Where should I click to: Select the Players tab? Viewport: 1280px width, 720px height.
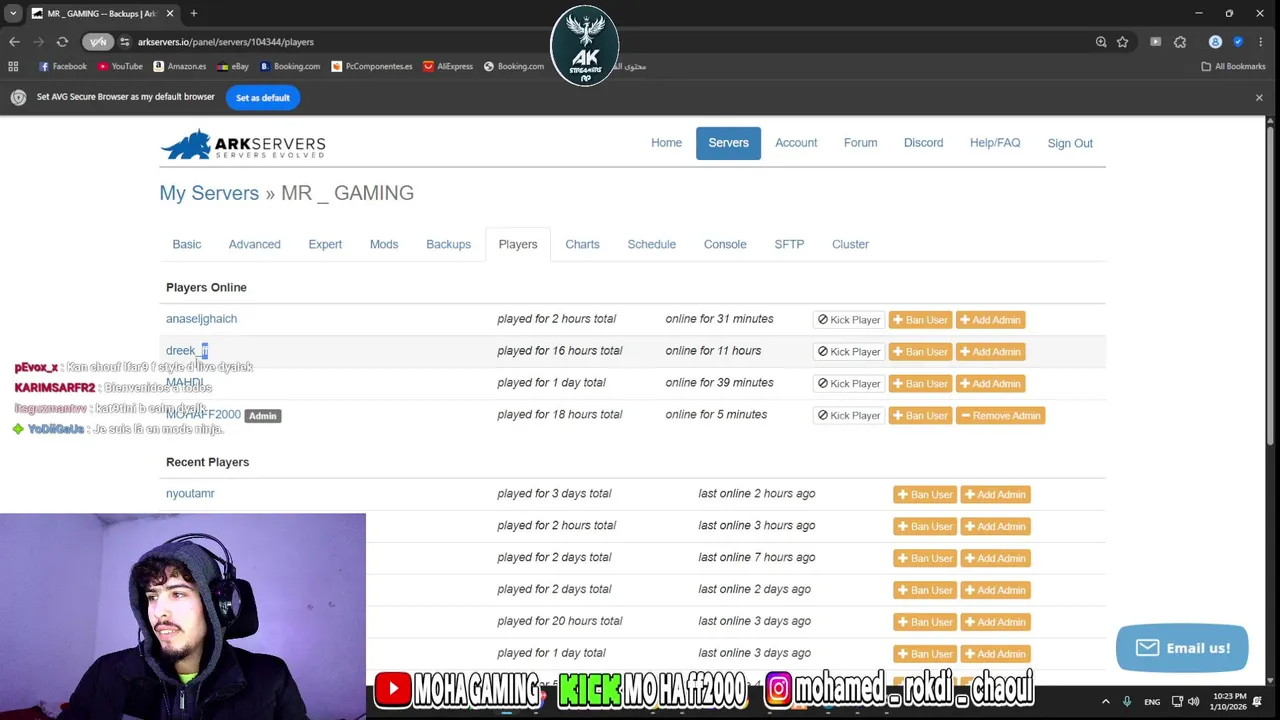[518, 244]
